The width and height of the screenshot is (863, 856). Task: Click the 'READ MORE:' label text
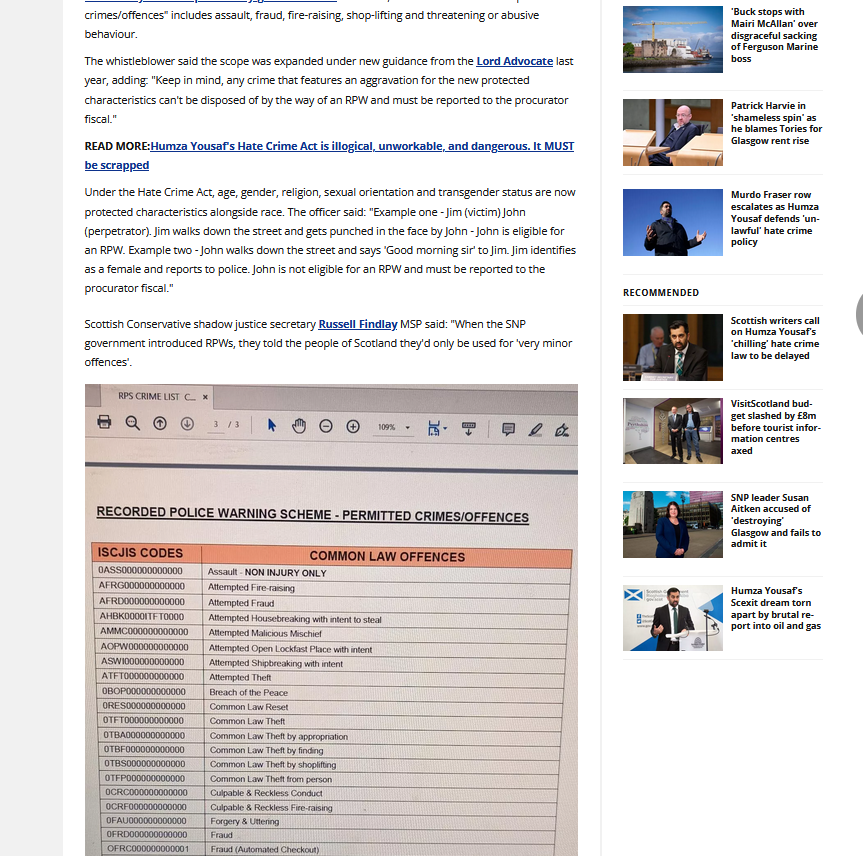[117, 146]
